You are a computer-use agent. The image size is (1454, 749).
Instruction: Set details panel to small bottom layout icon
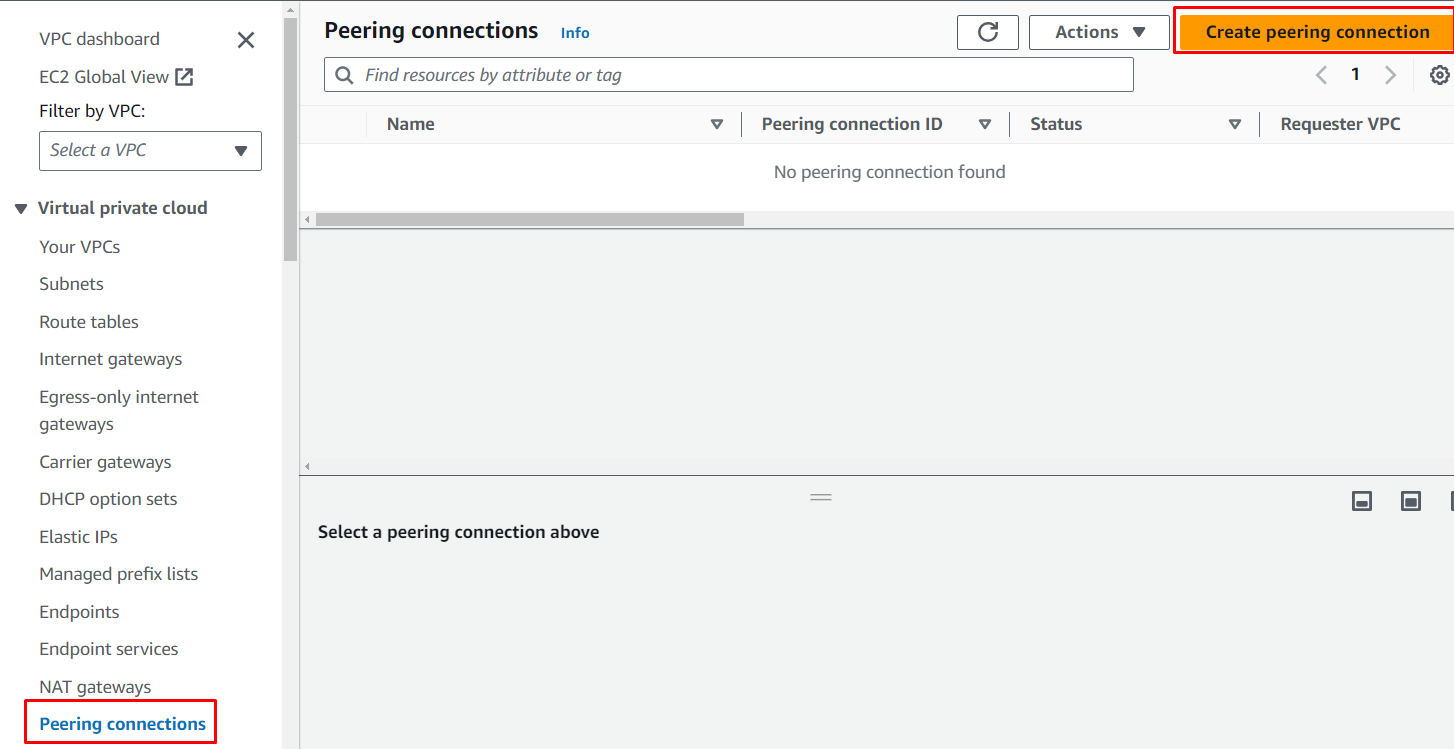(1362, 501)
